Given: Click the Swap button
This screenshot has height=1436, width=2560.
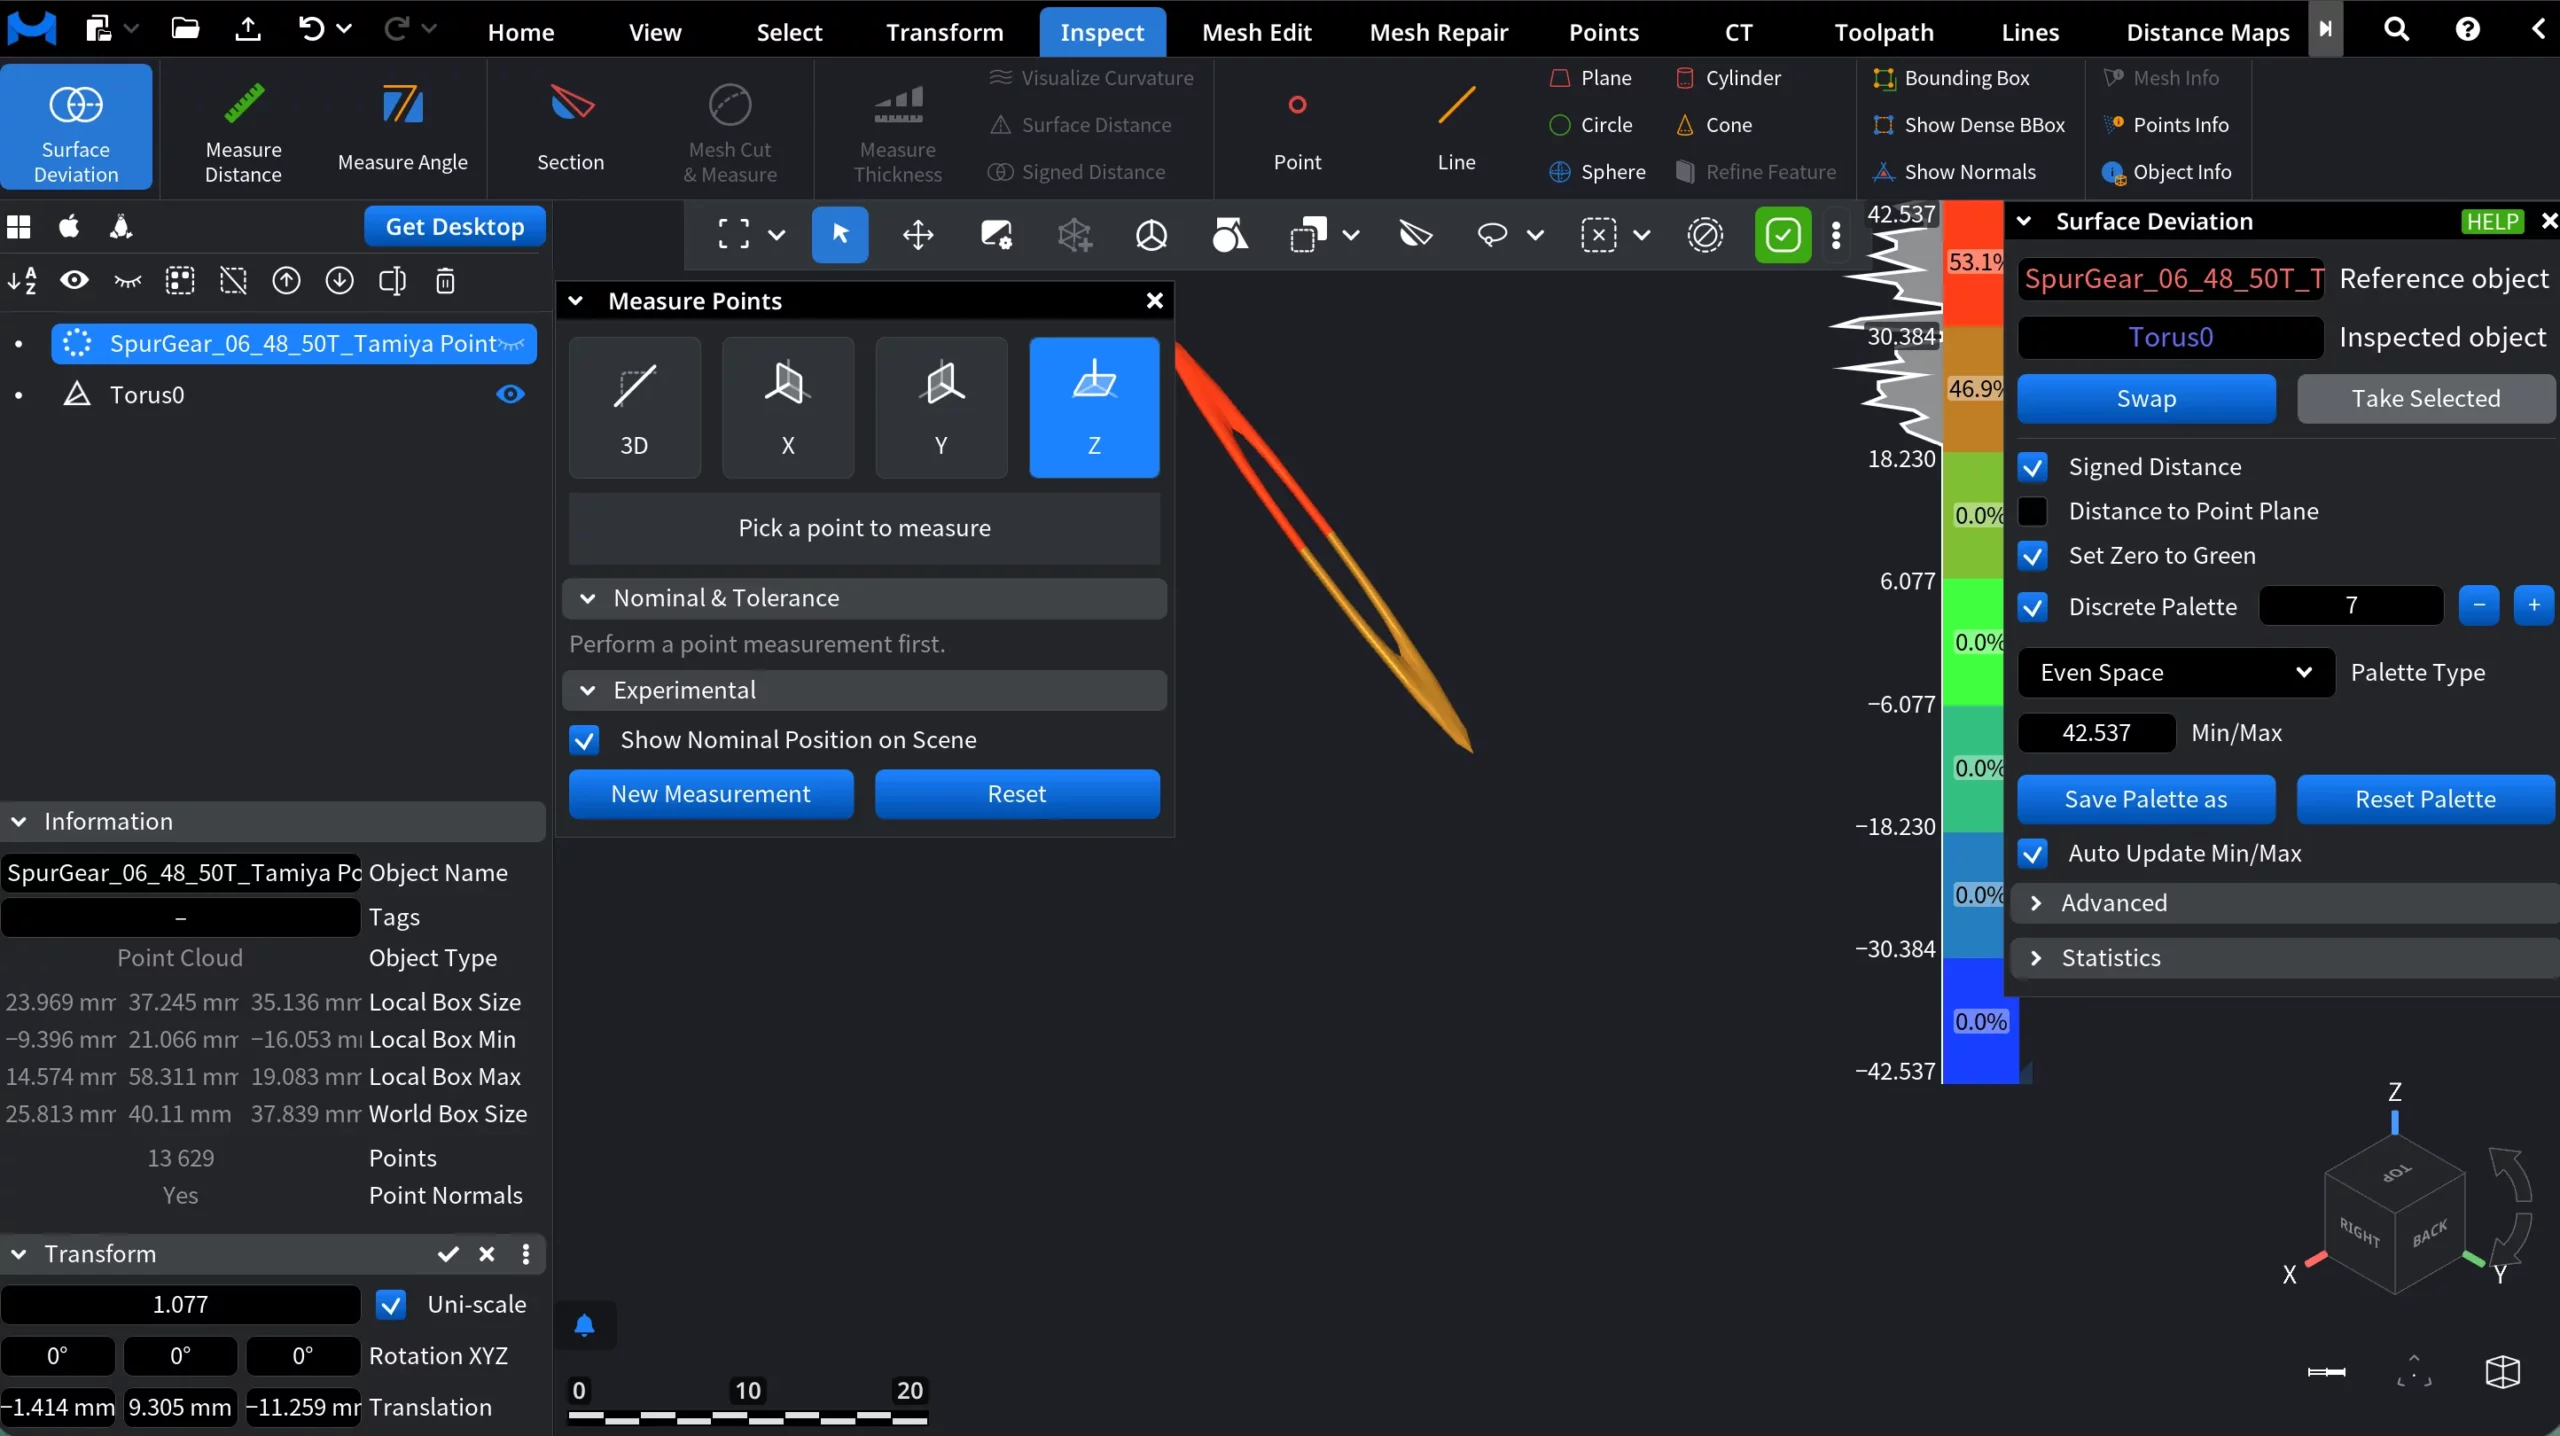Looking at the screenshot, I should coord(2146,398).
